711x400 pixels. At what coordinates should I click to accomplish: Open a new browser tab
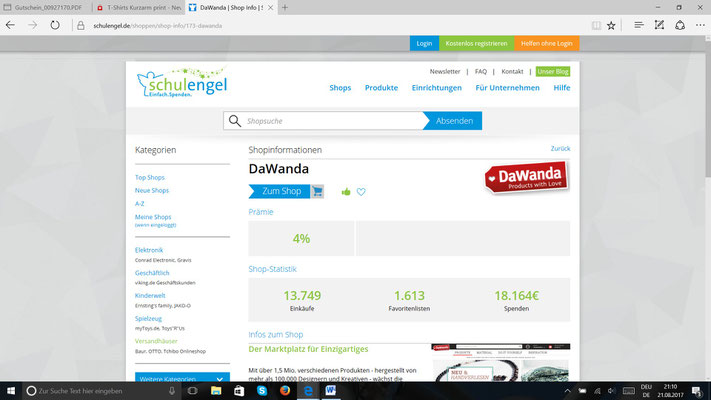click(285, 7)
